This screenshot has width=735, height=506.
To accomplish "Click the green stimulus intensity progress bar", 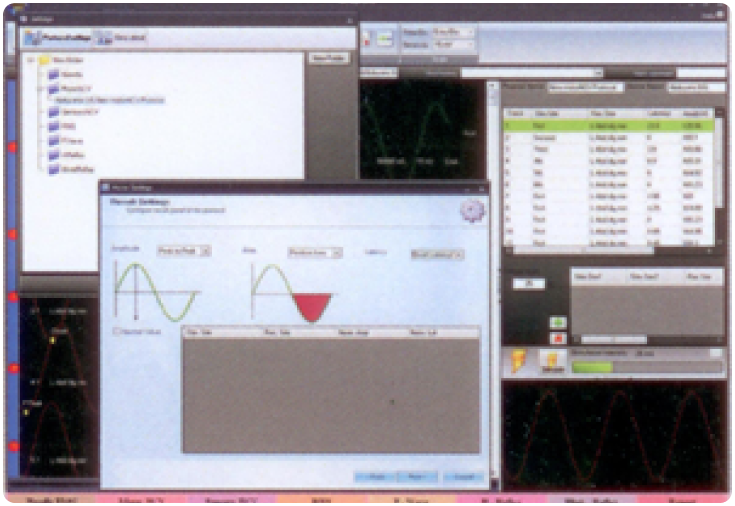I will tap(646, 367).
